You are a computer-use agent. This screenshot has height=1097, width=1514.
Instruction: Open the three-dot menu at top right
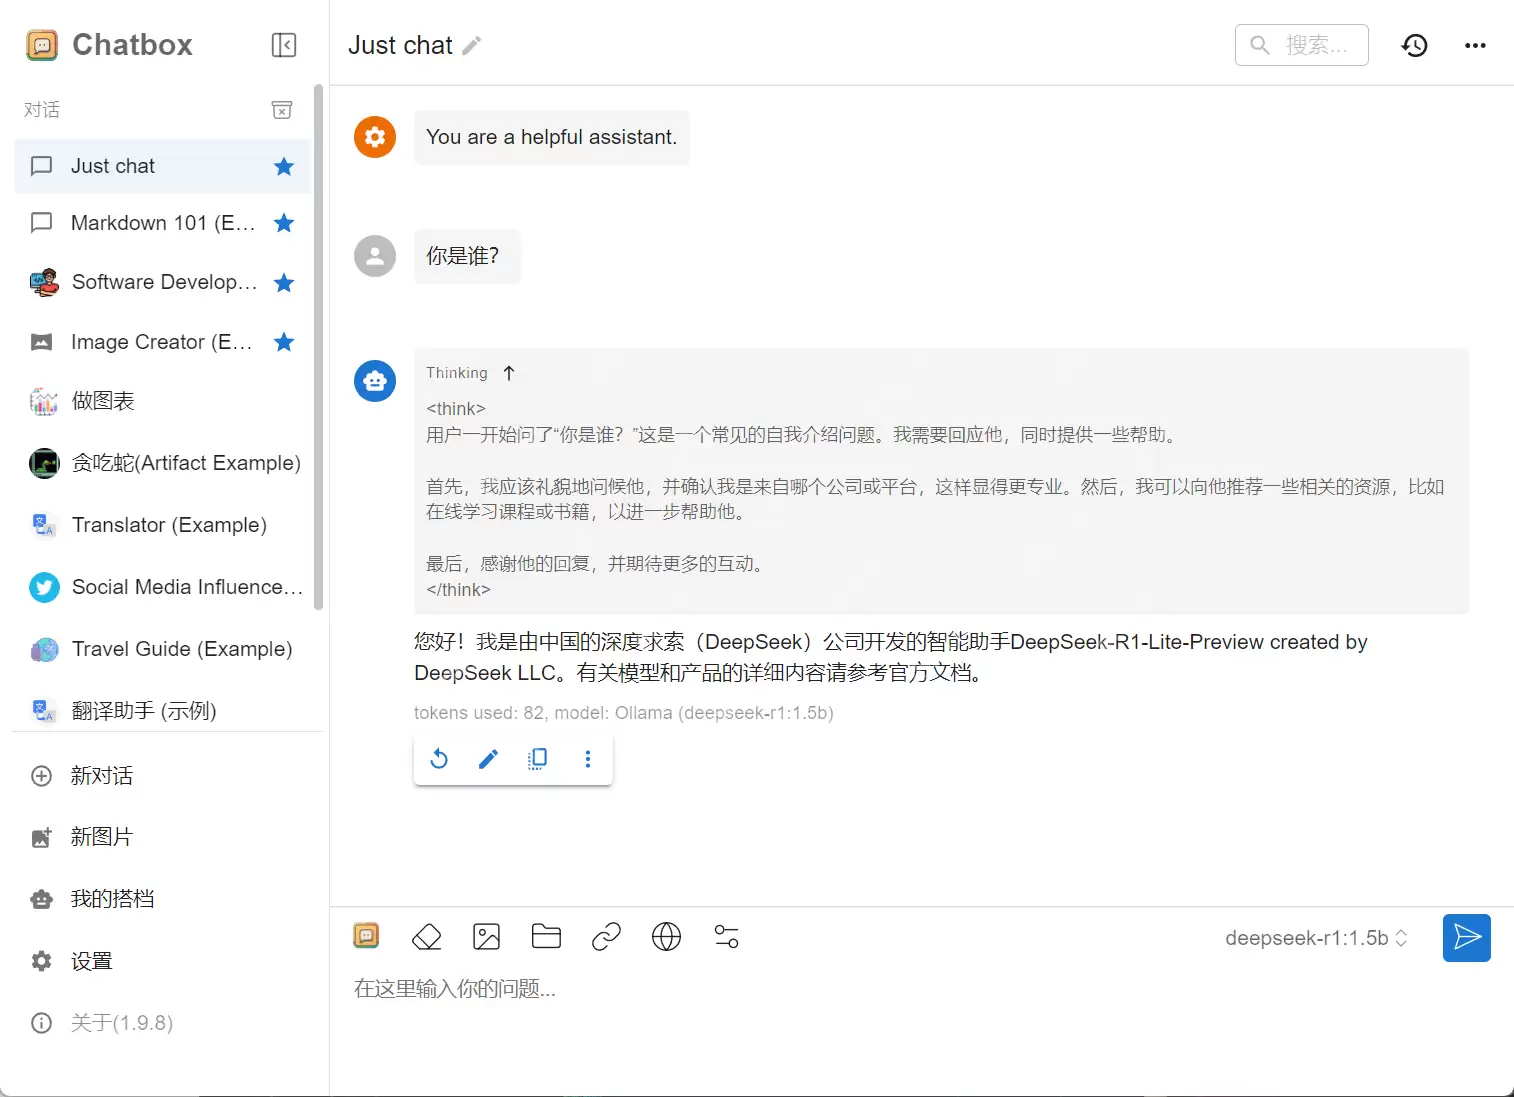pos(1475,45)
